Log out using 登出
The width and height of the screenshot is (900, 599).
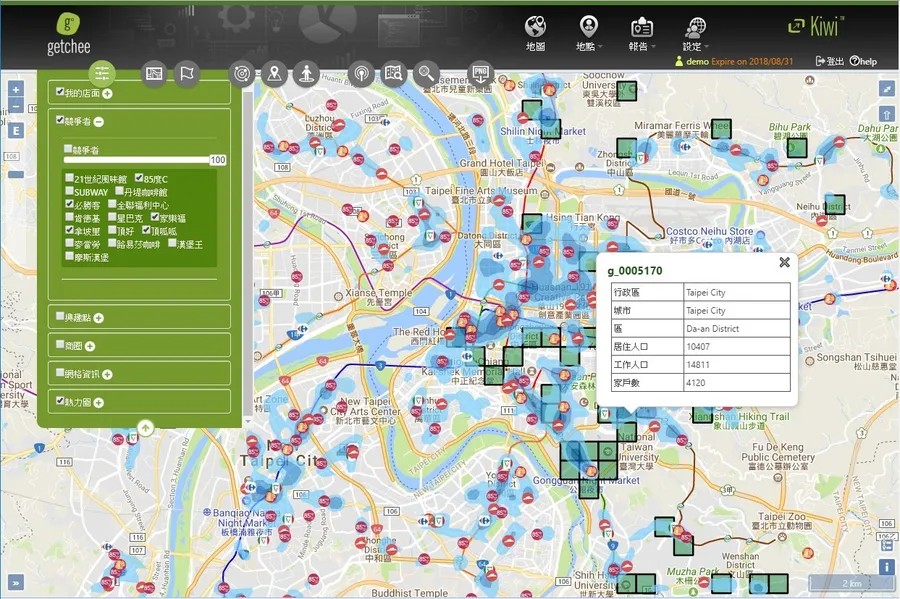[x=829, y=61]
